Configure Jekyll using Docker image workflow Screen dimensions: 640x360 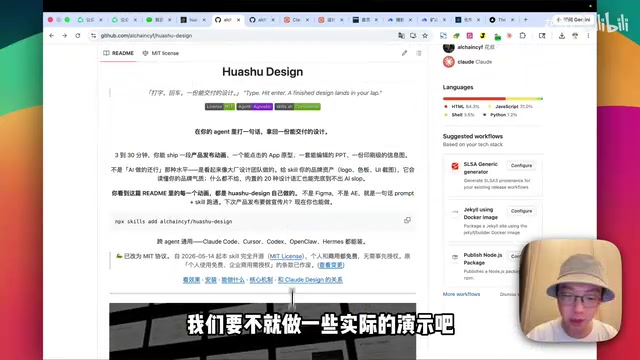click(521, 211)
